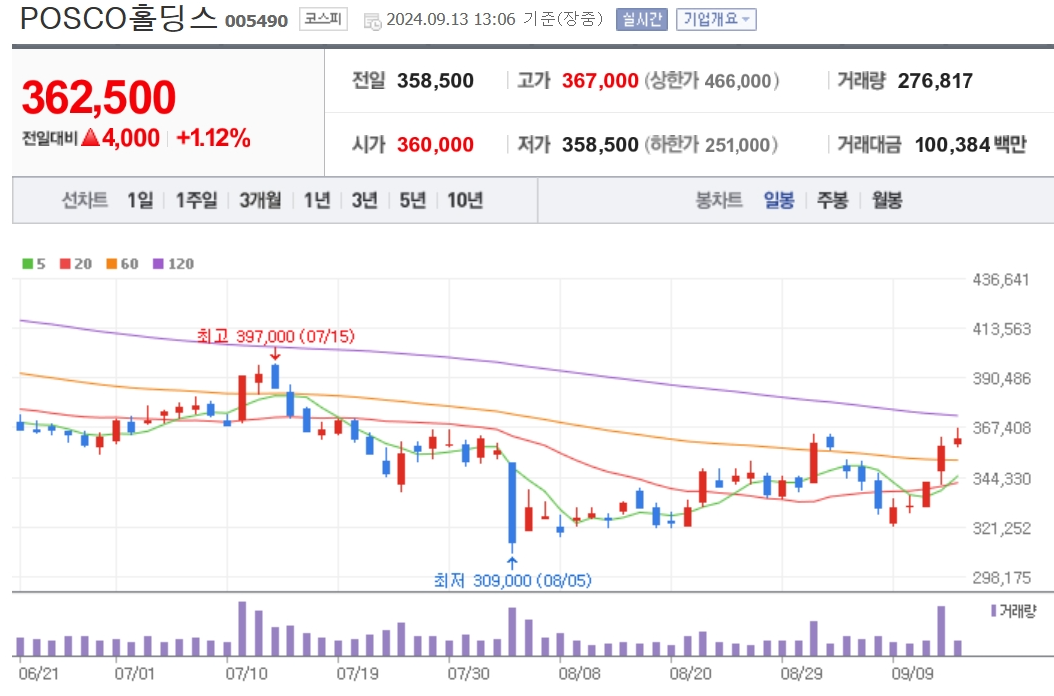
Task: Open the 기업개요 dropdown
Action: click(716, 20)
